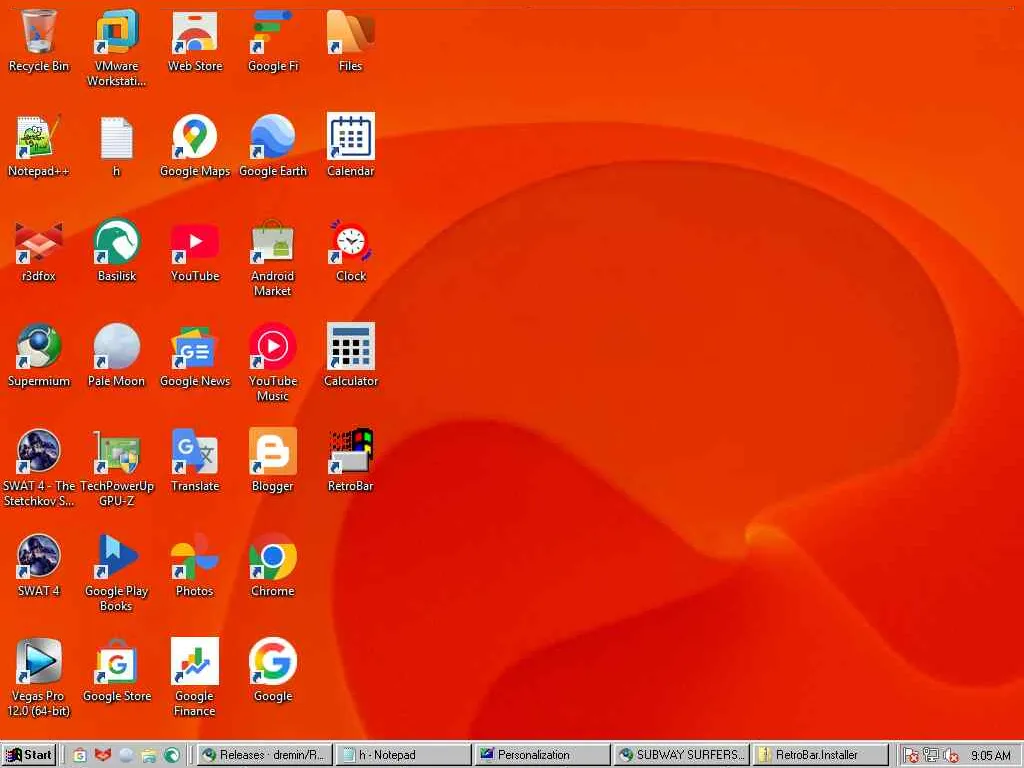Open the Google Fi shortcut
This screenshot has height=768, width=1024.
(273, 40)
